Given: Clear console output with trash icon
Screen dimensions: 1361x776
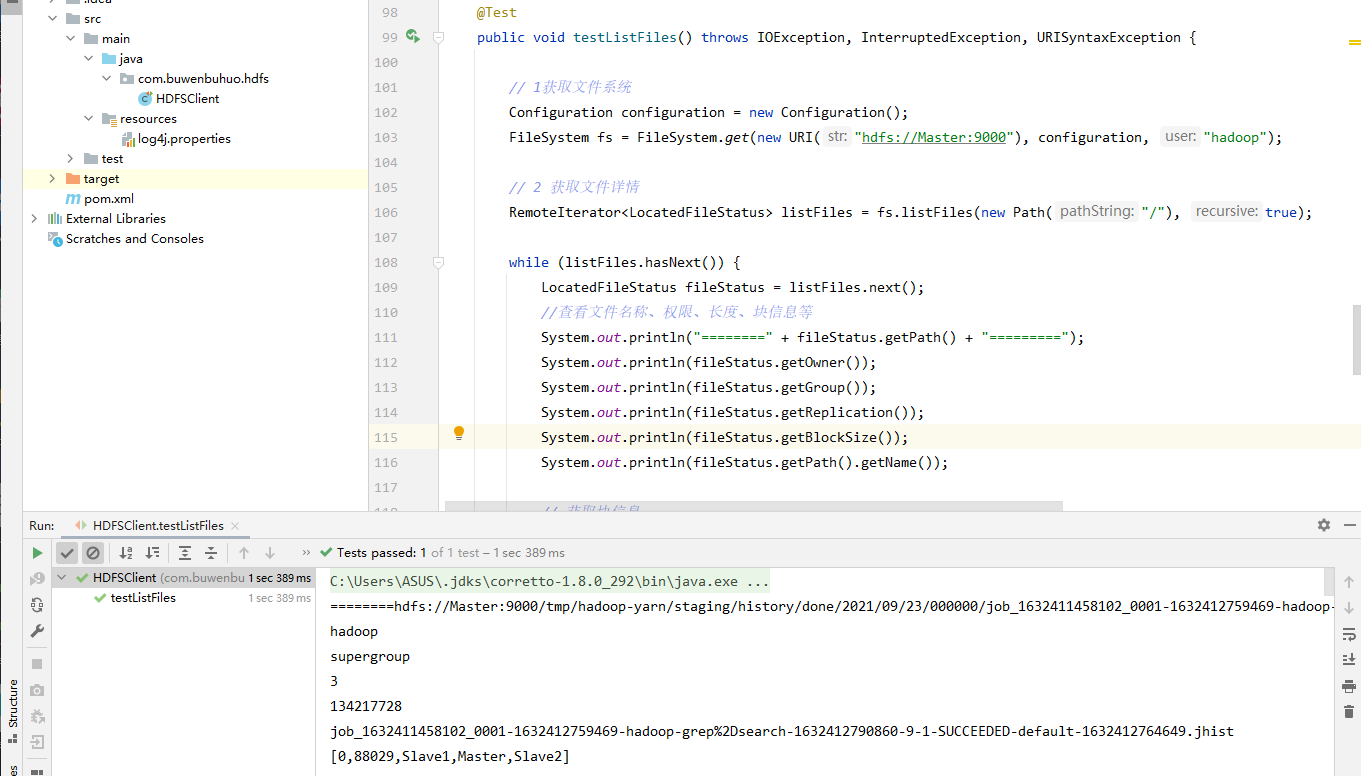Looking at the screenshot, I should coord(1349,711).
